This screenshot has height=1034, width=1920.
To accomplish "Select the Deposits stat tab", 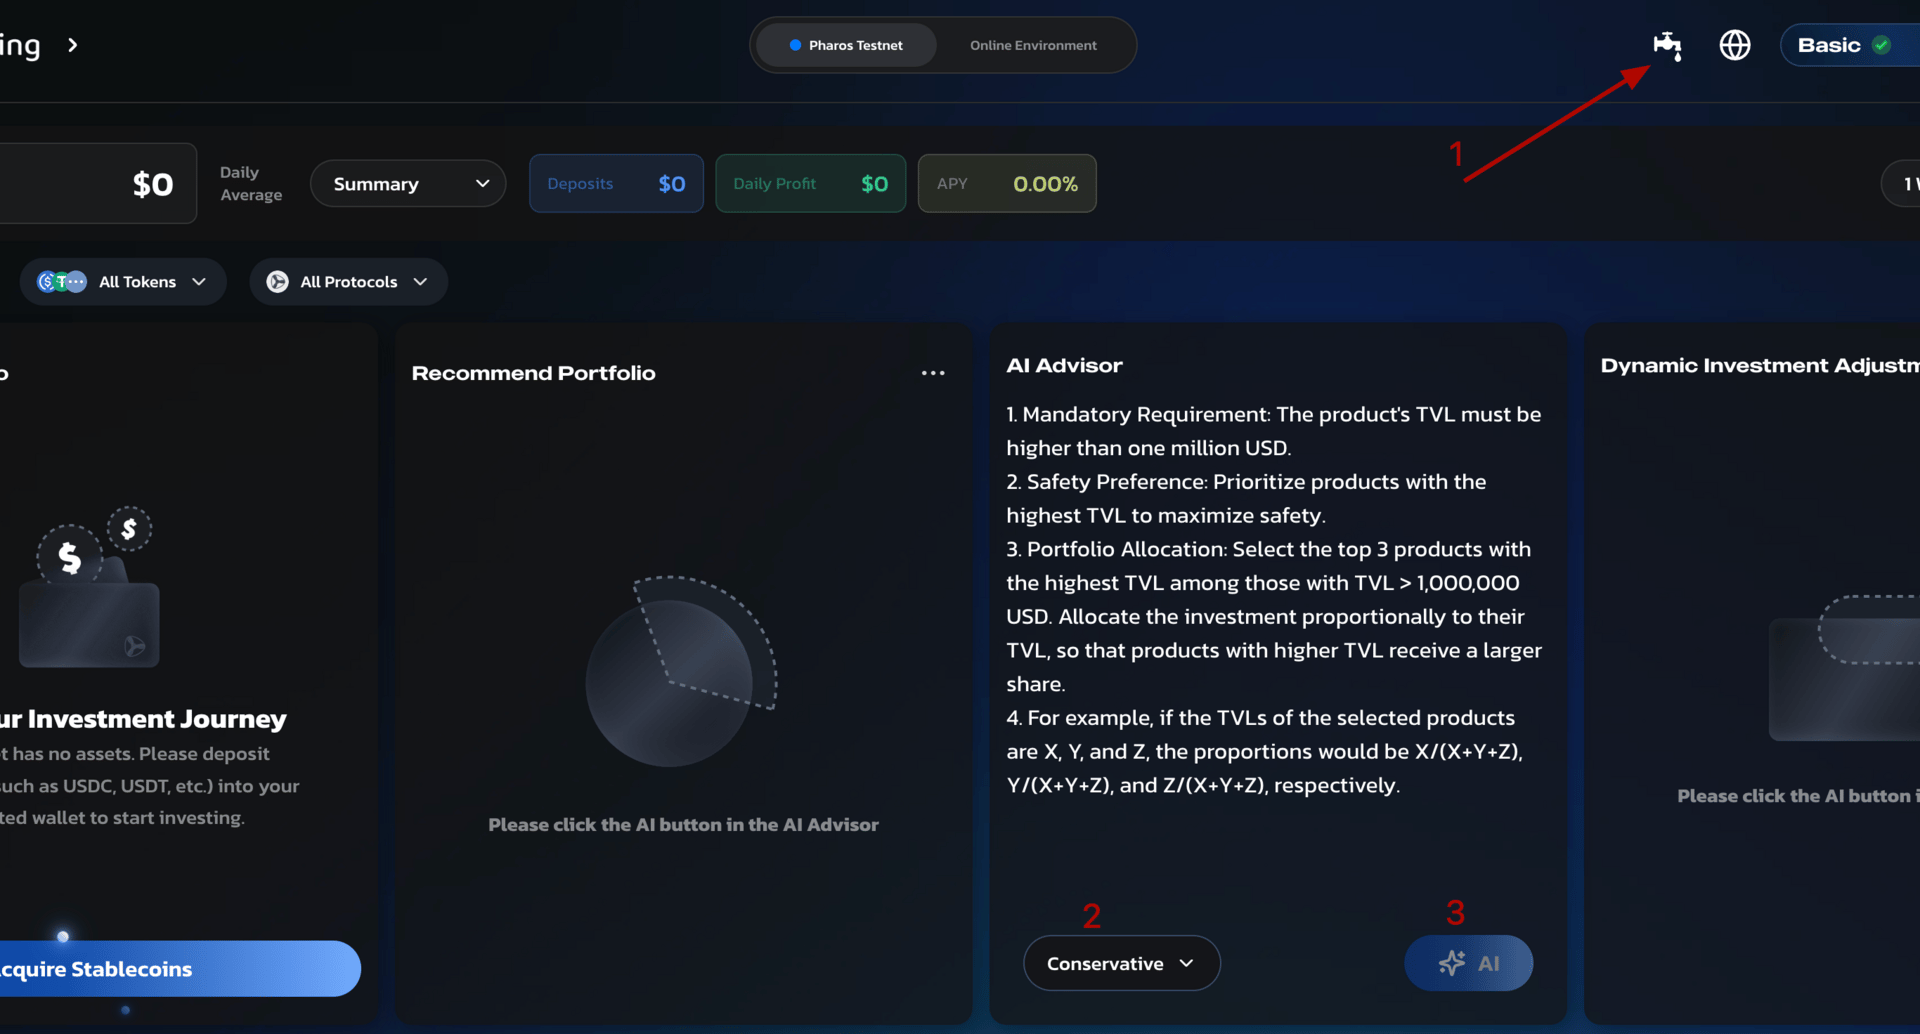I will [616, 184].
